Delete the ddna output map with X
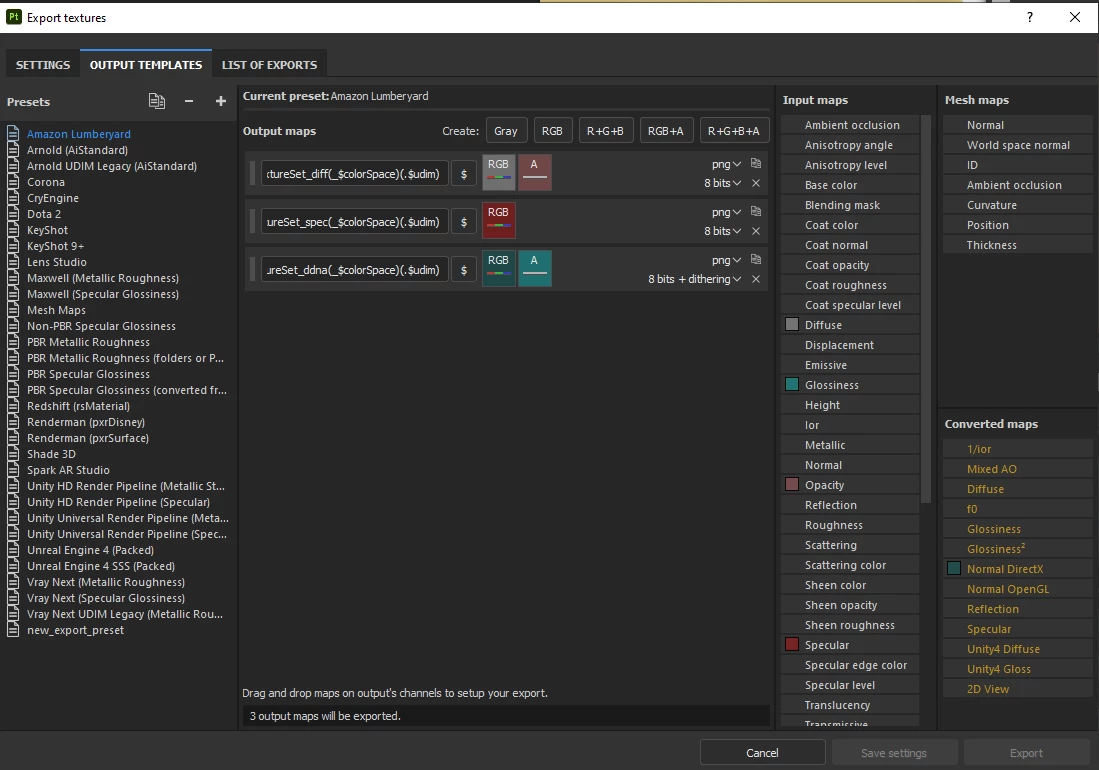Screen dimensions: 1099x770 [x=756, y=279]
